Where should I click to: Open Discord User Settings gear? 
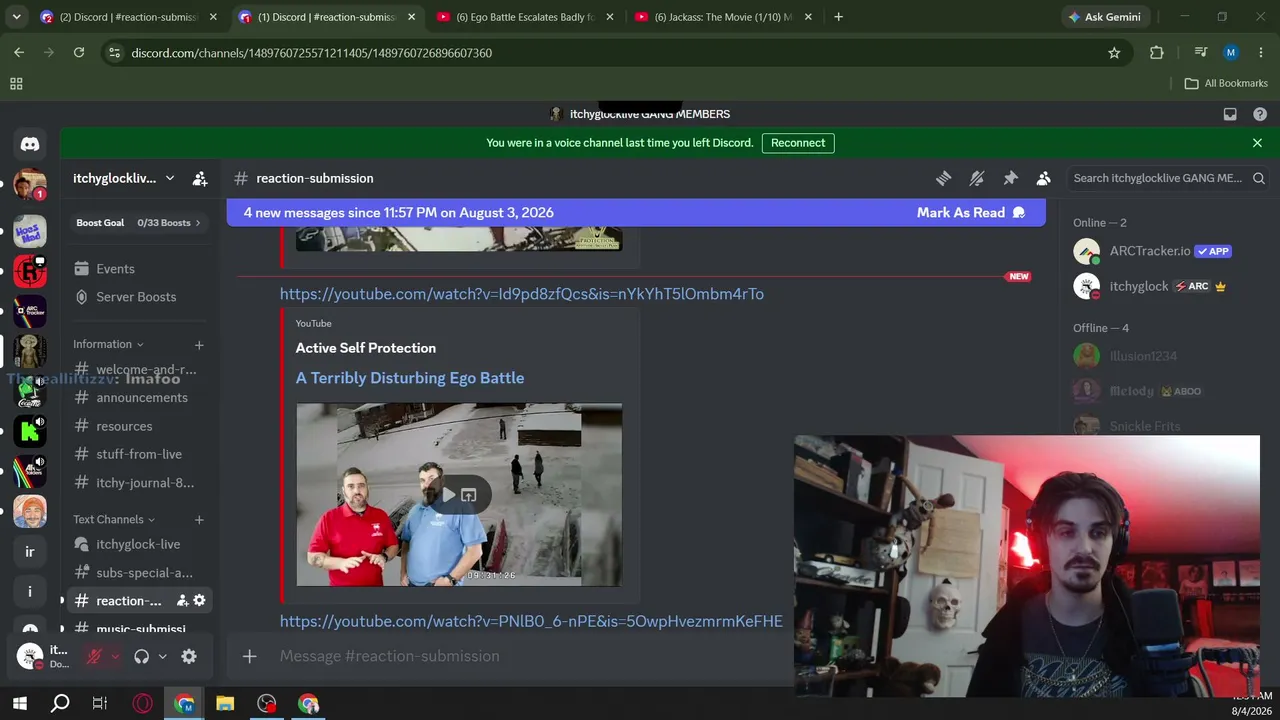pos(189,657)
